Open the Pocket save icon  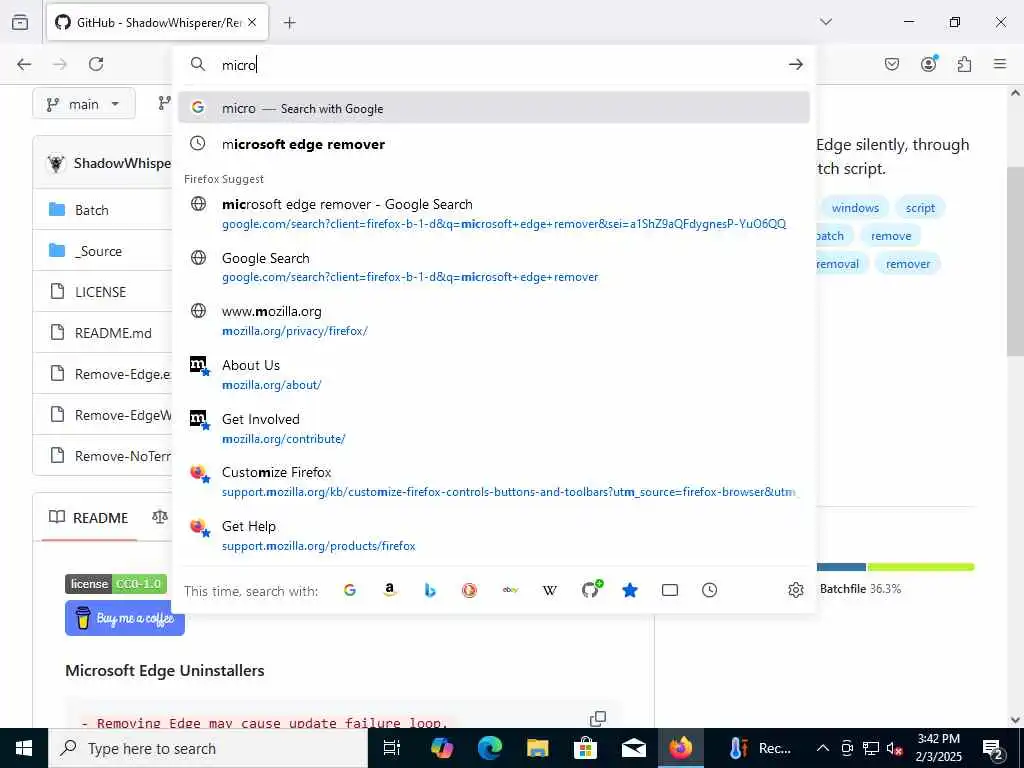891,64
